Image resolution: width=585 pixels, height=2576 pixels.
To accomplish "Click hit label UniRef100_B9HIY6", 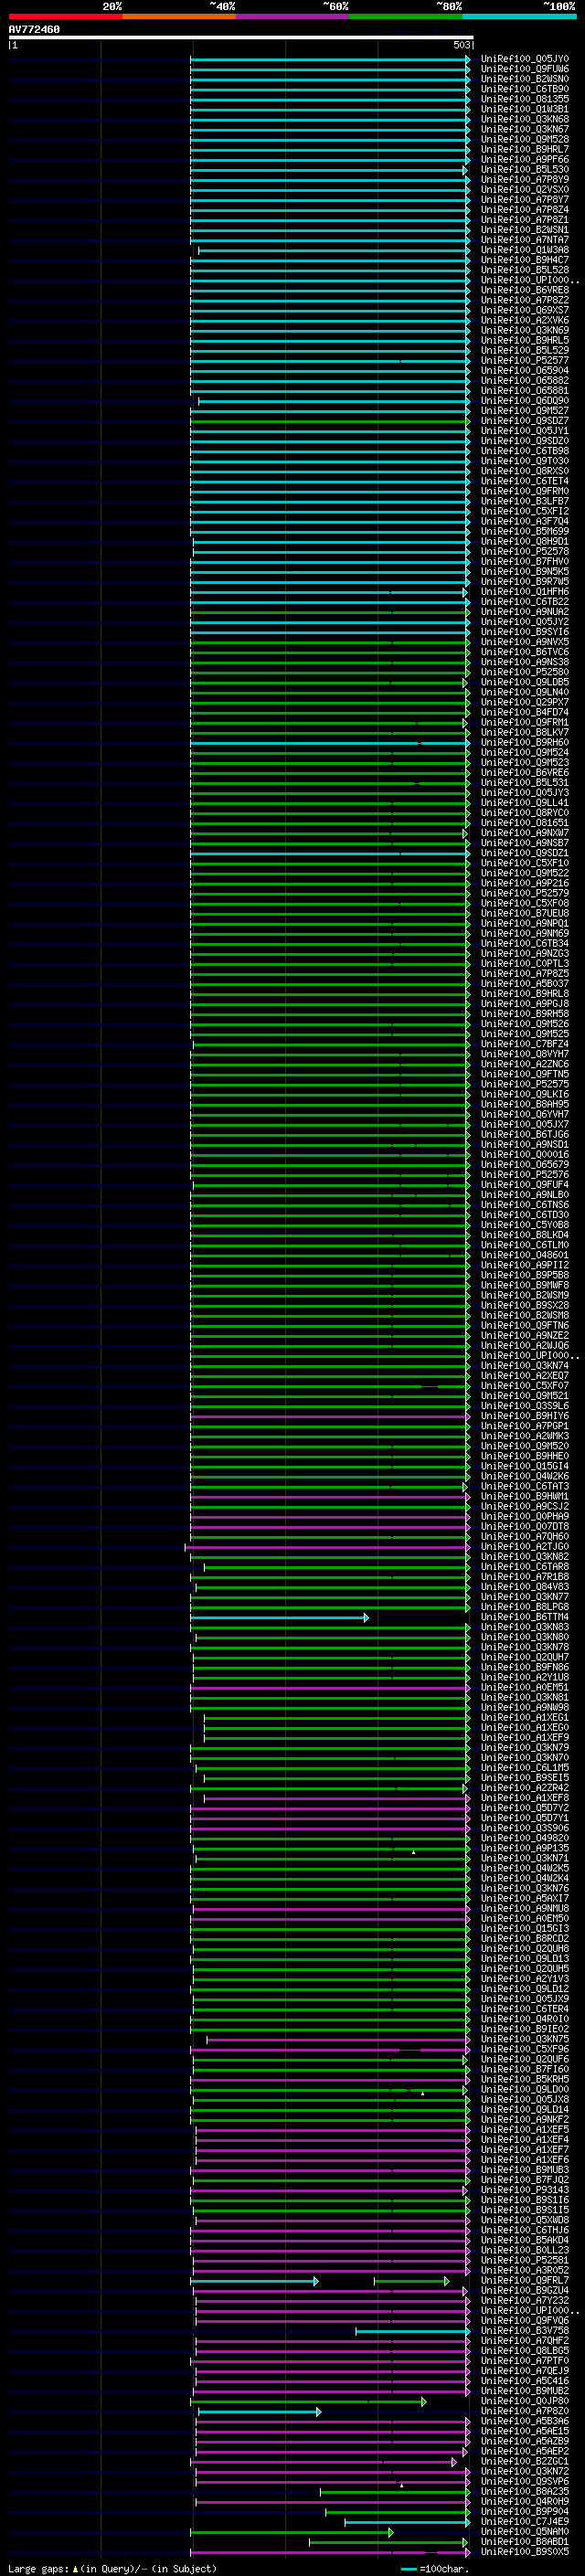I will (x=524, y=1416).
